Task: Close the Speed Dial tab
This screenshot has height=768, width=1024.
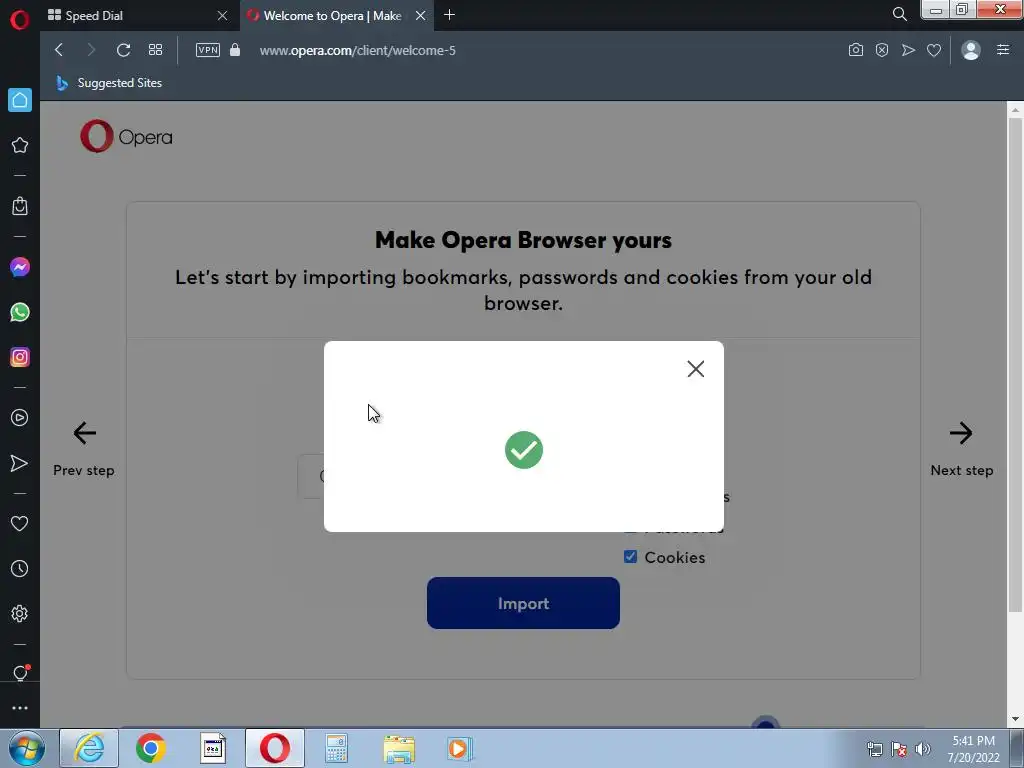Action: [x=223, y=16]
